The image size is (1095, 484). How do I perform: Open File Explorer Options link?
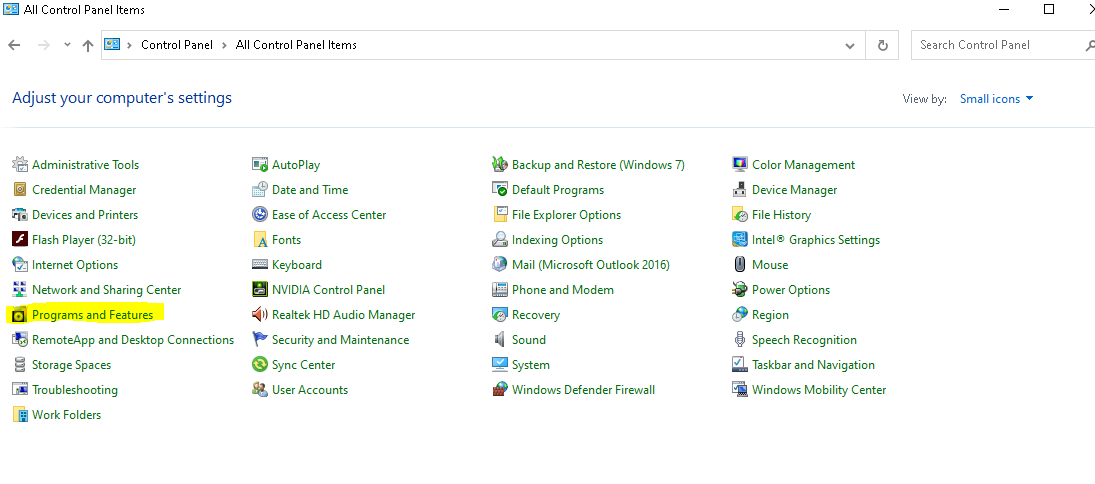[x=566, y=215]
